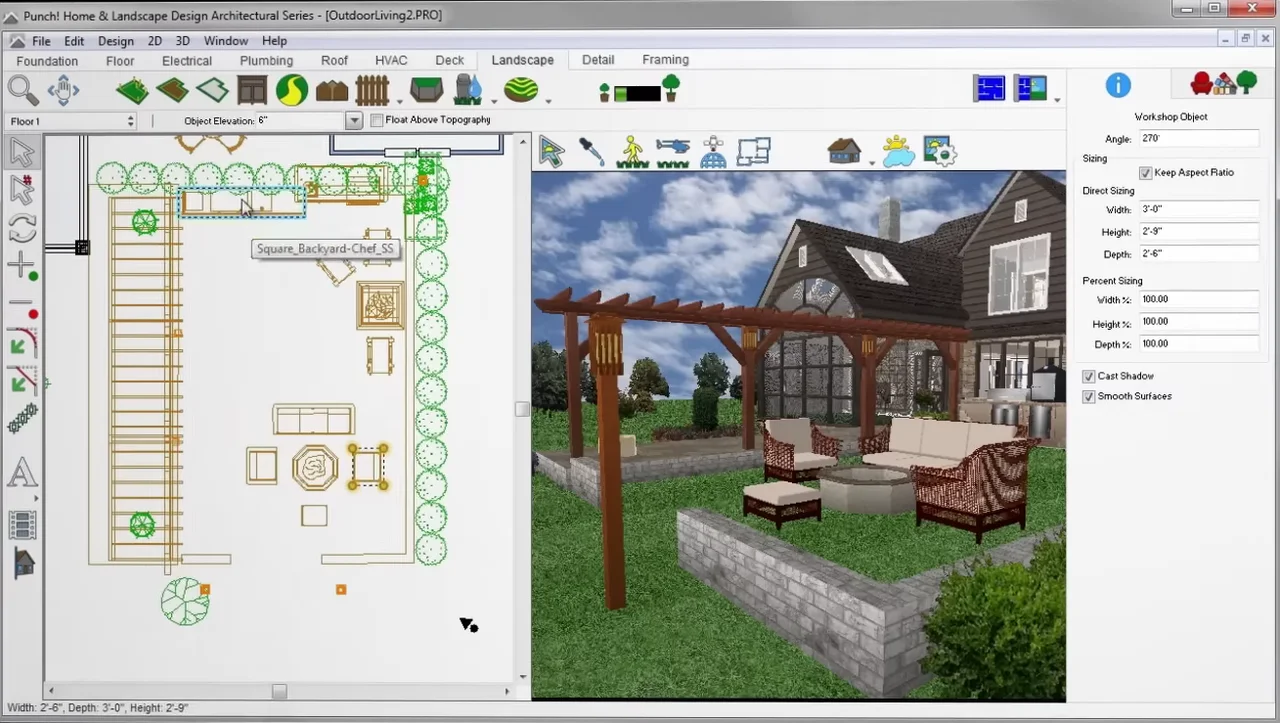Pick the yellow pathway tool

(292, 90)
